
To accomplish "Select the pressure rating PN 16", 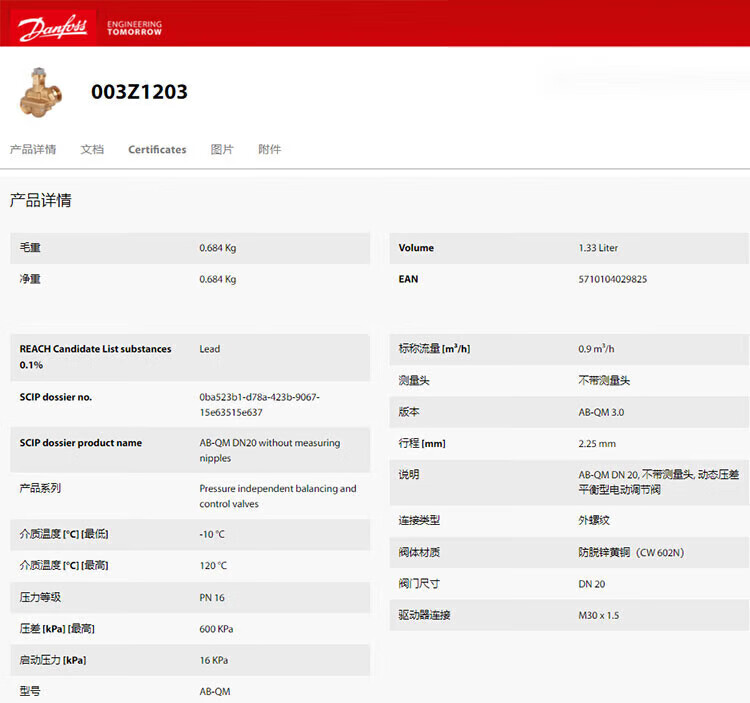I will click(212, 597).
